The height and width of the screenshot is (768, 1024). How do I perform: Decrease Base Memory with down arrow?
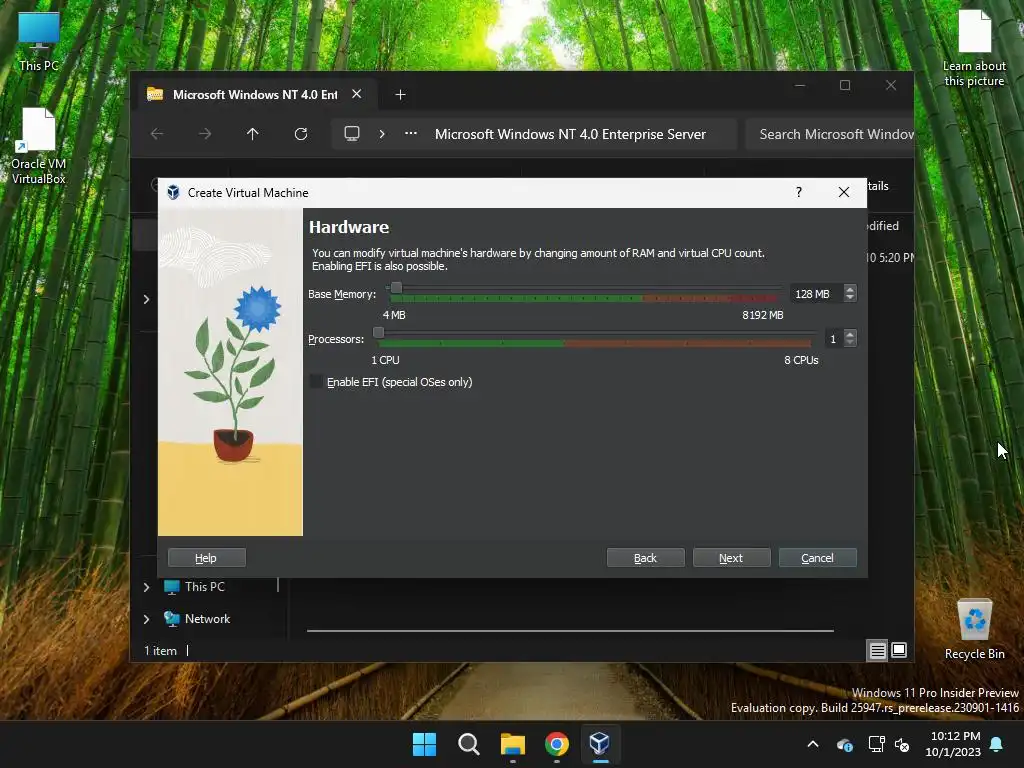pyautogui.click(x=850, y=298)
